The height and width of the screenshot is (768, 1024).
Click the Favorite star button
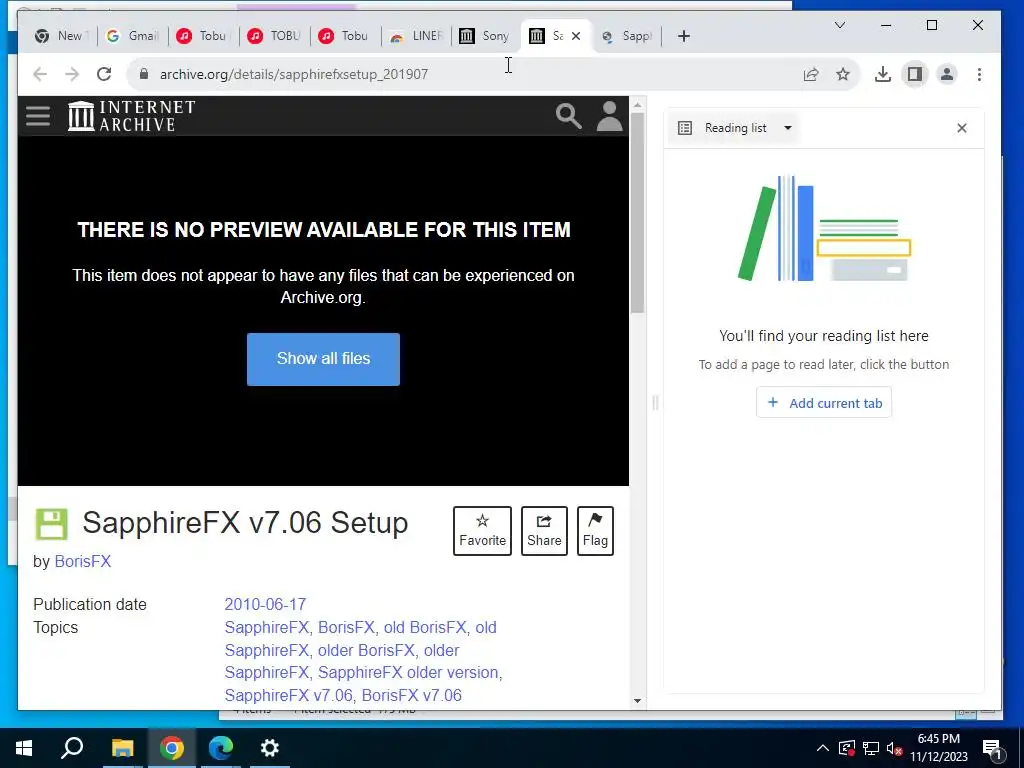[x=482, y=530]
